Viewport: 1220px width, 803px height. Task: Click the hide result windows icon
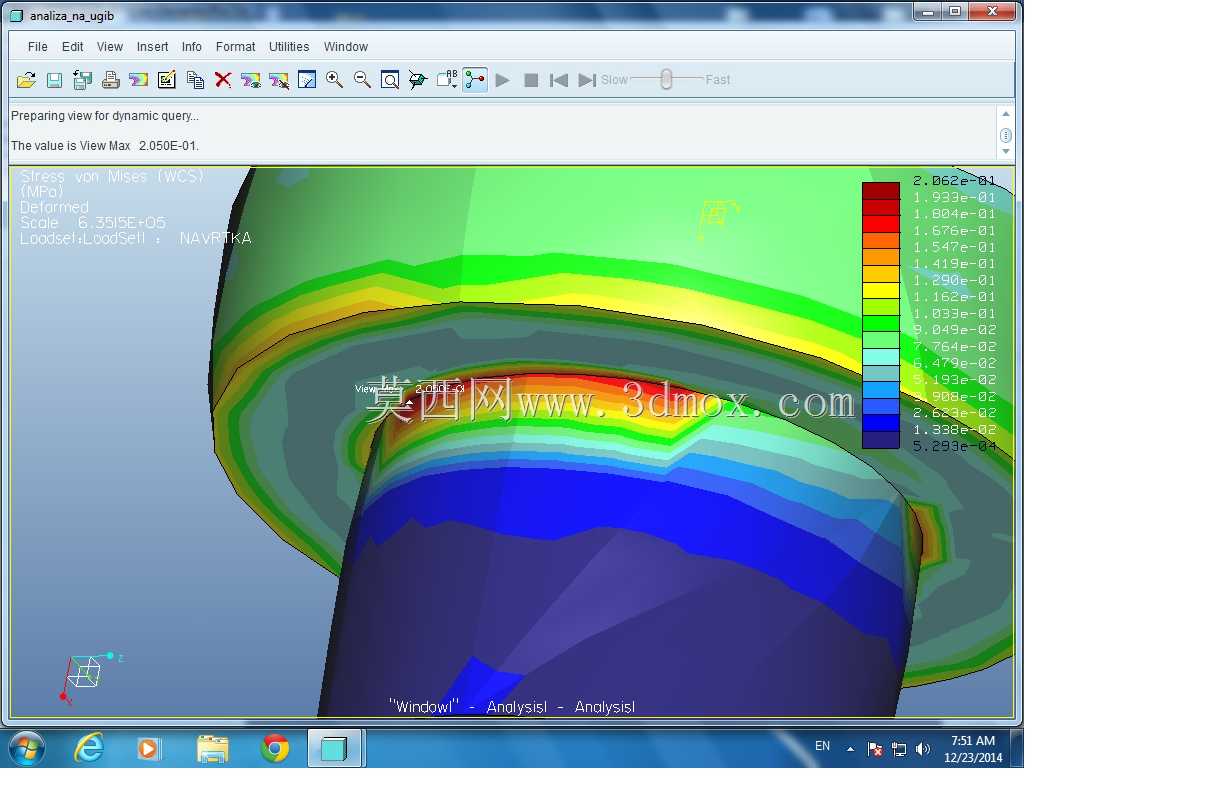pos(279,80)
